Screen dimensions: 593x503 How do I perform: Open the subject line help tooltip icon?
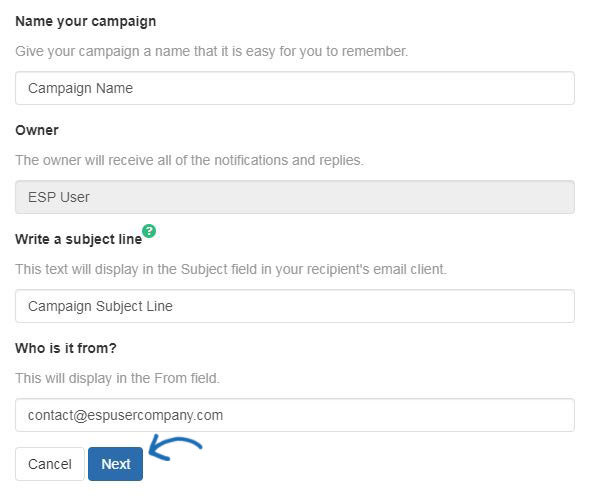[149, 231]
